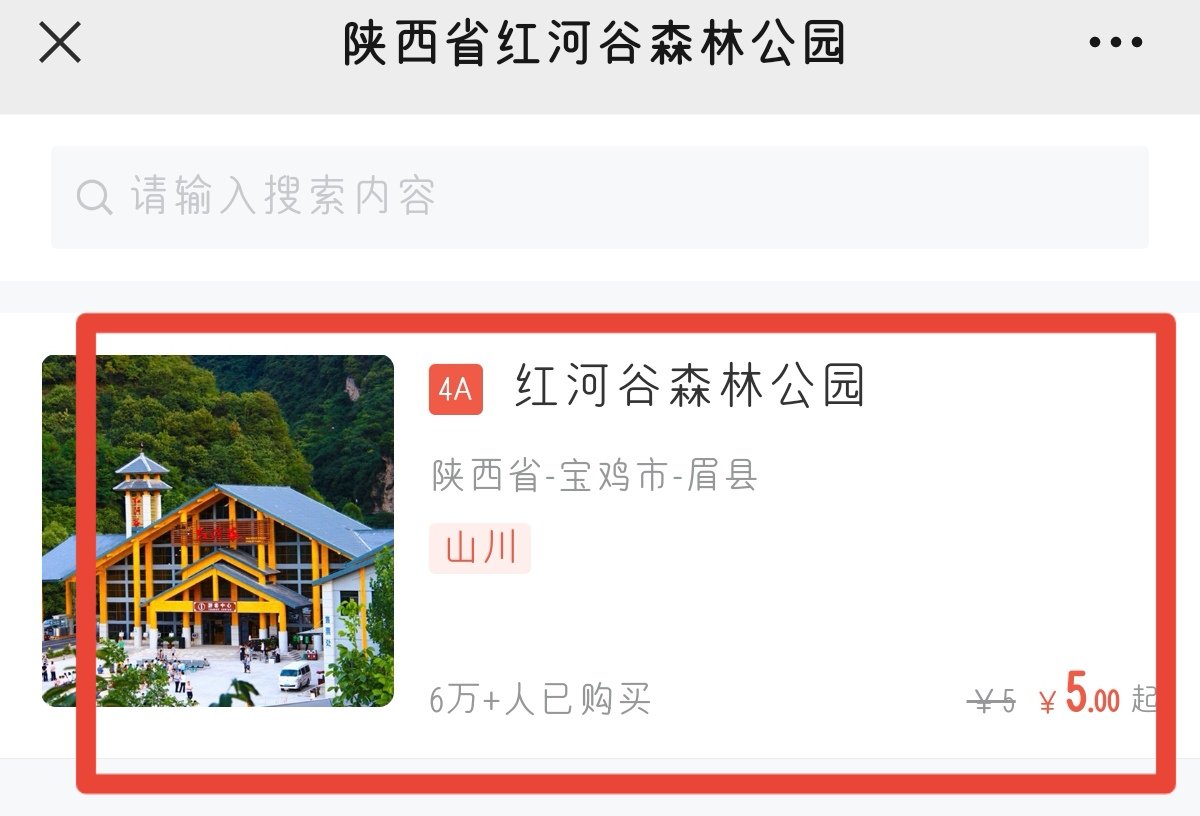Close the page with the X icon
This screenshot has width=1200, height=816.
pyautogui.click(x=60, y=42)
